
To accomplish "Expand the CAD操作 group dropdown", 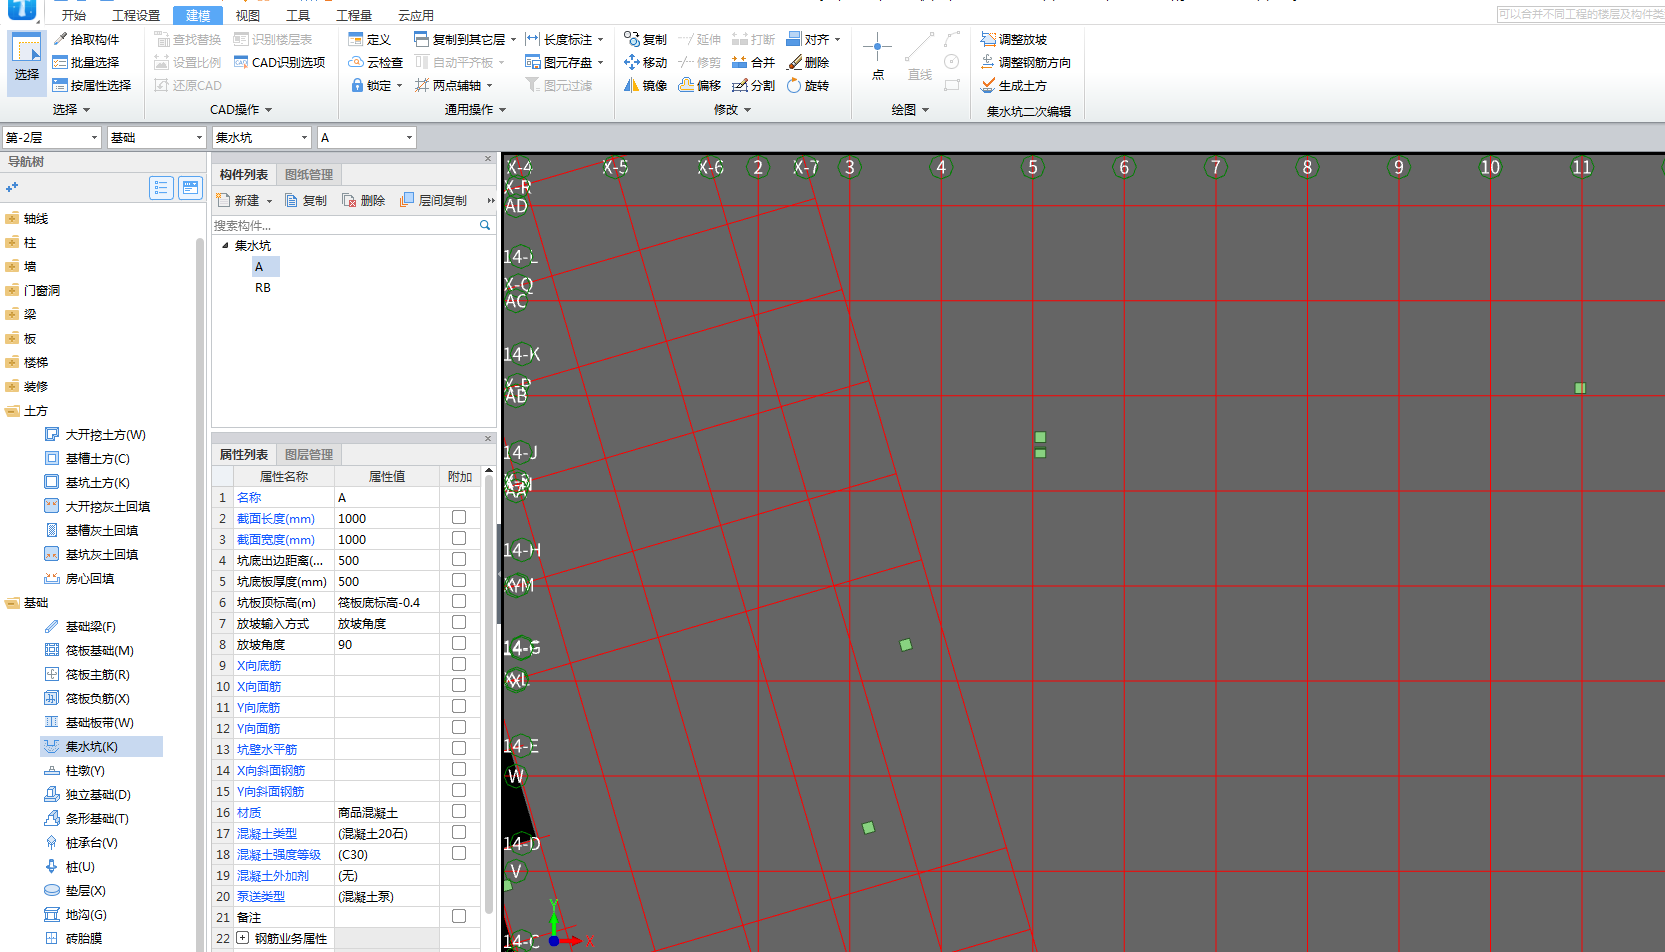I will (x=241, y=110).
